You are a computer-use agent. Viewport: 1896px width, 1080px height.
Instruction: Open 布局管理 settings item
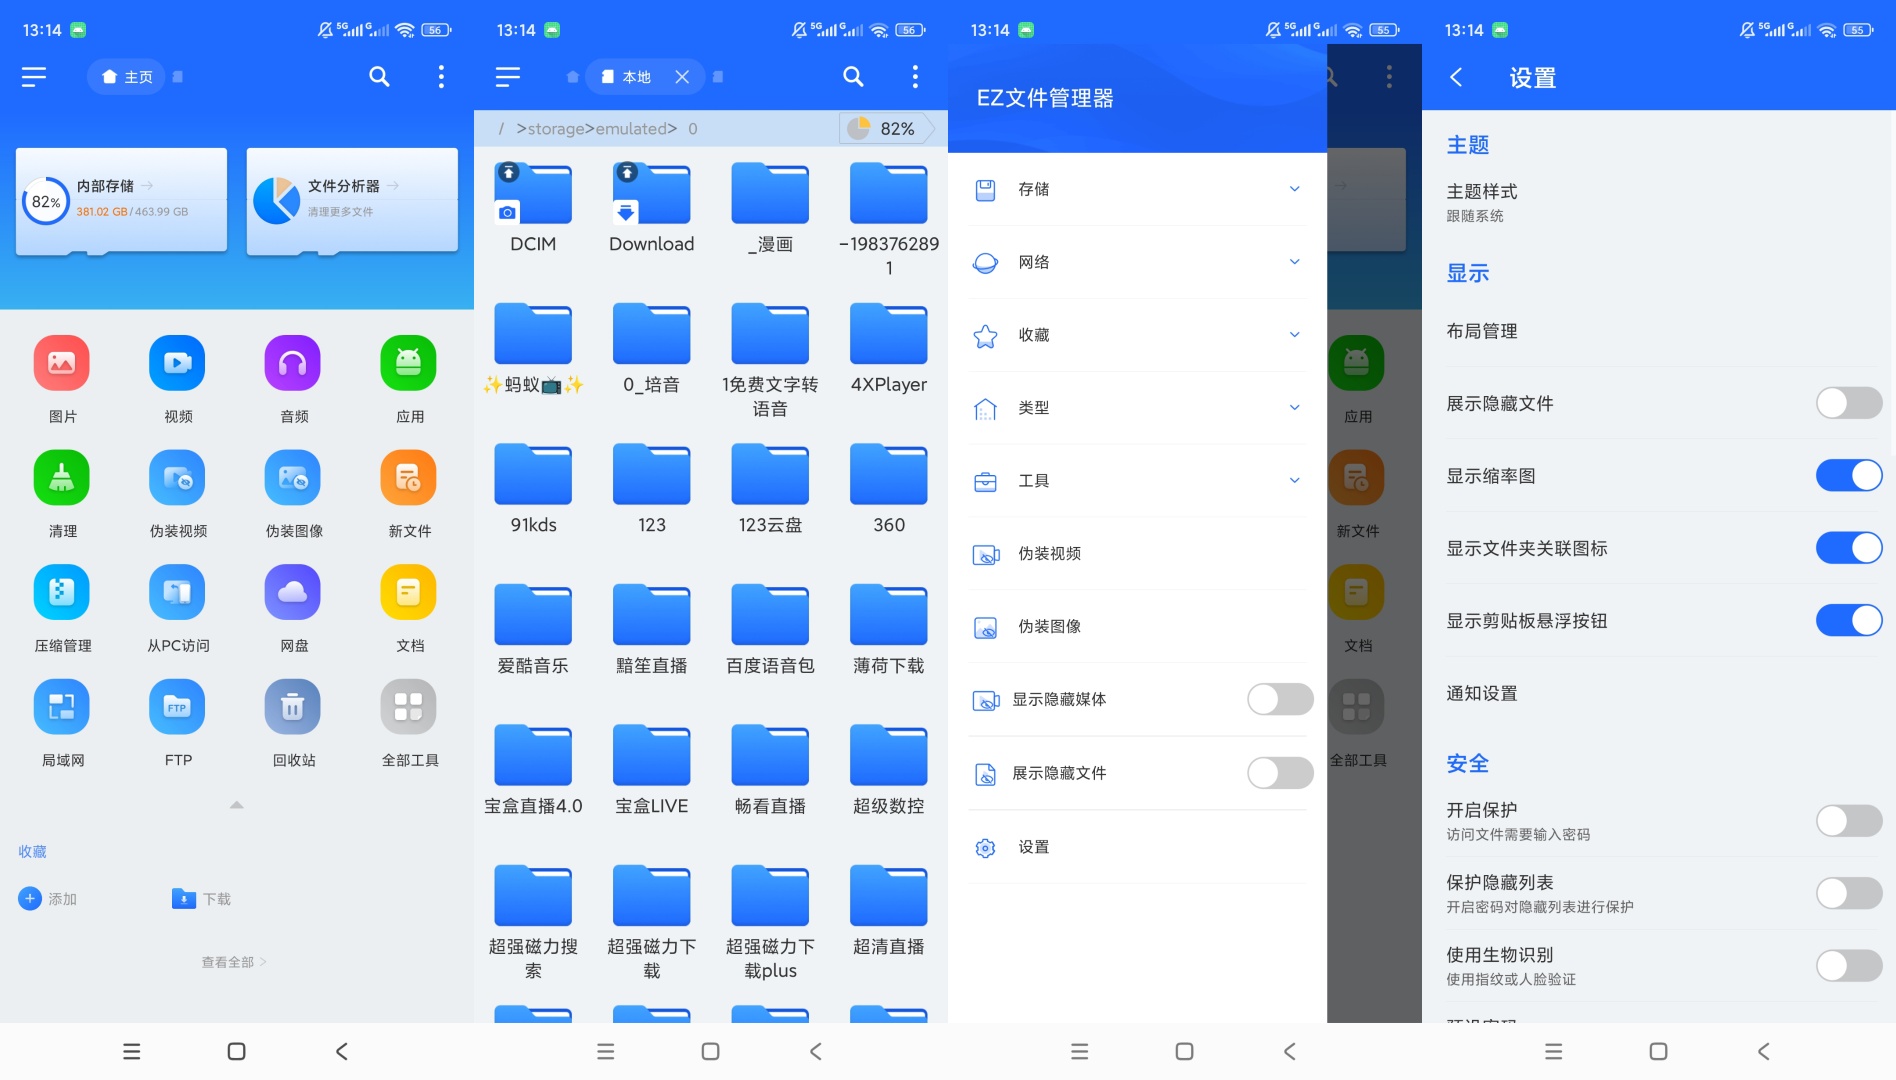1659,331
